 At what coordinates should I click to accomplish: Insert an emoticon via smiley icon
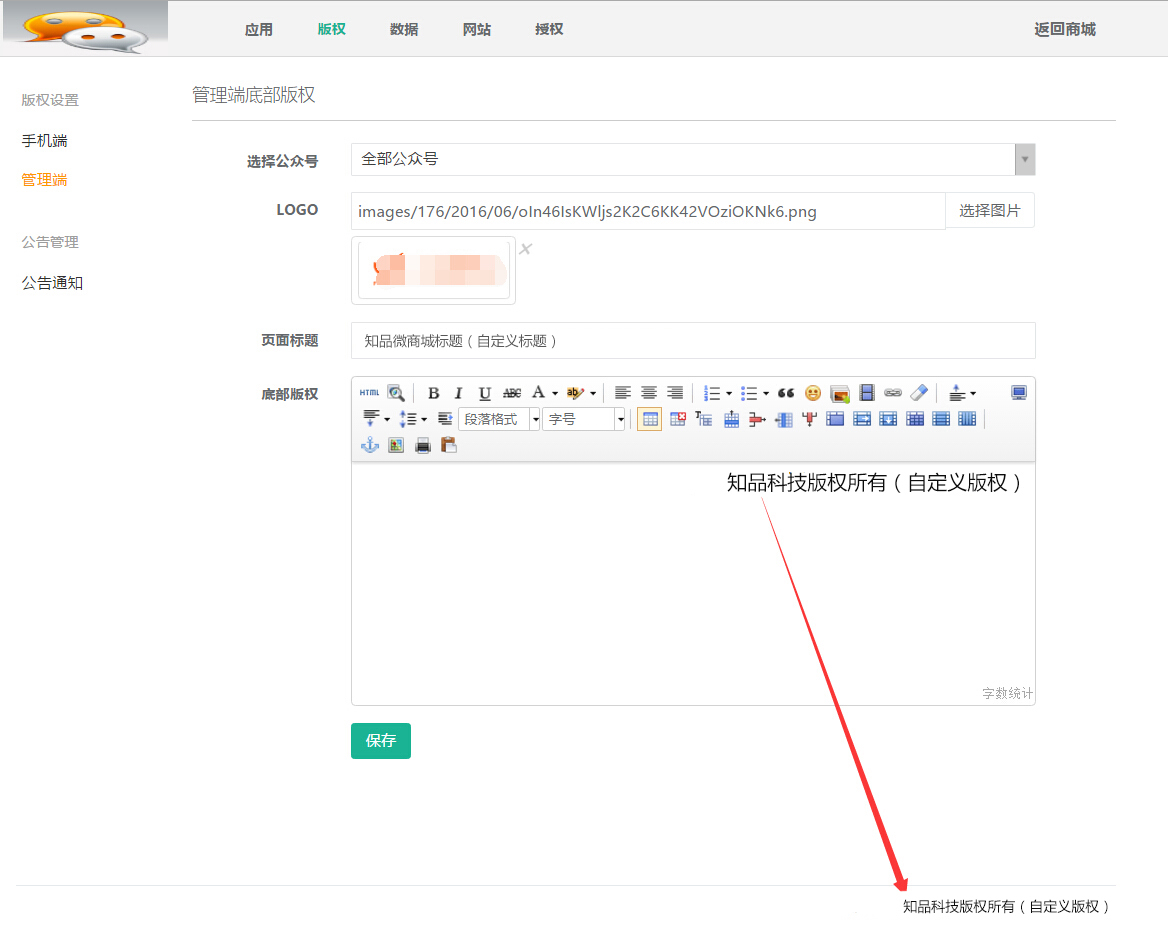coord(813,393)
